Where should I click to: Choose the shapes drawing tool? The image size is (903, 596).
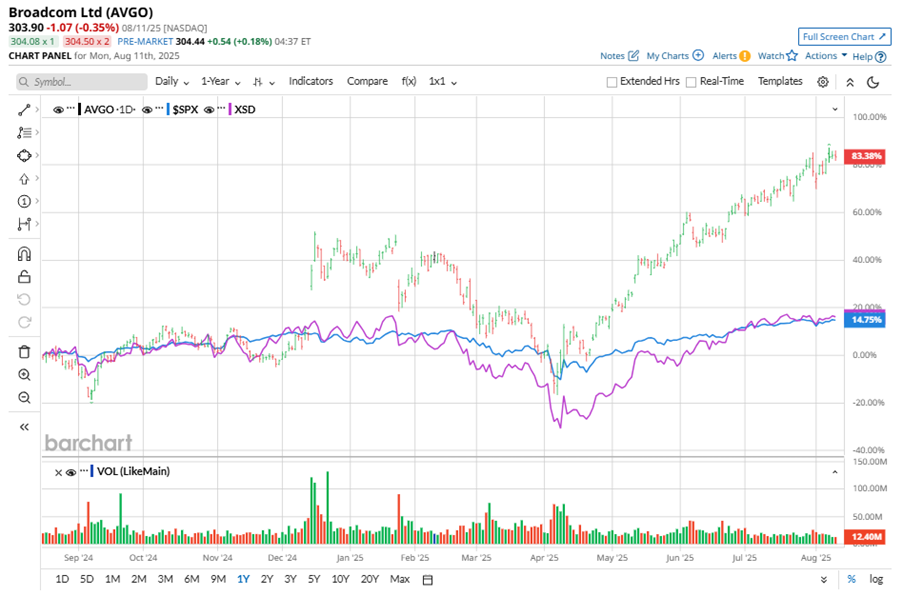tap(24, 155)
